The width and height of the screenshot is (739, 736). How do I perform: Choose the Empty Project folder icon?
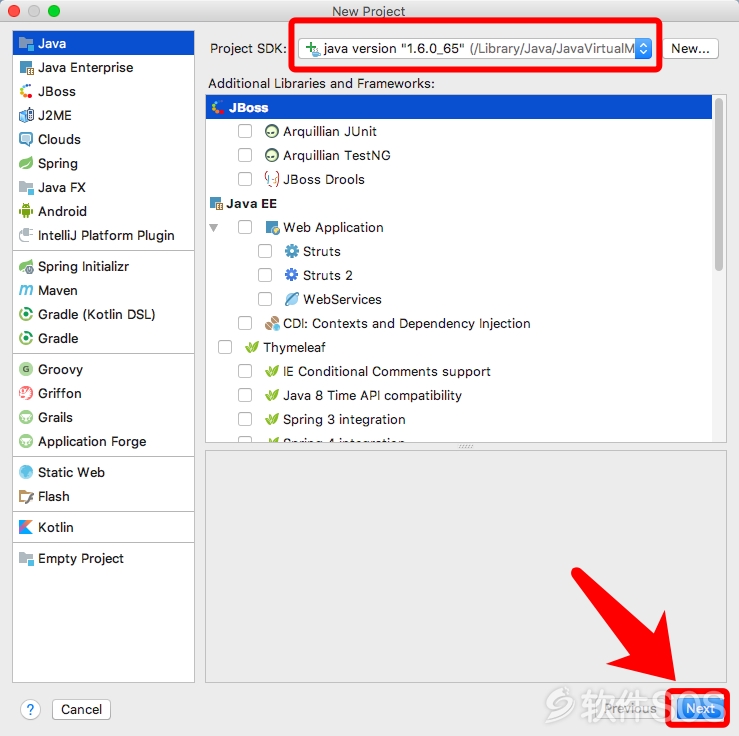coord(26,558)
